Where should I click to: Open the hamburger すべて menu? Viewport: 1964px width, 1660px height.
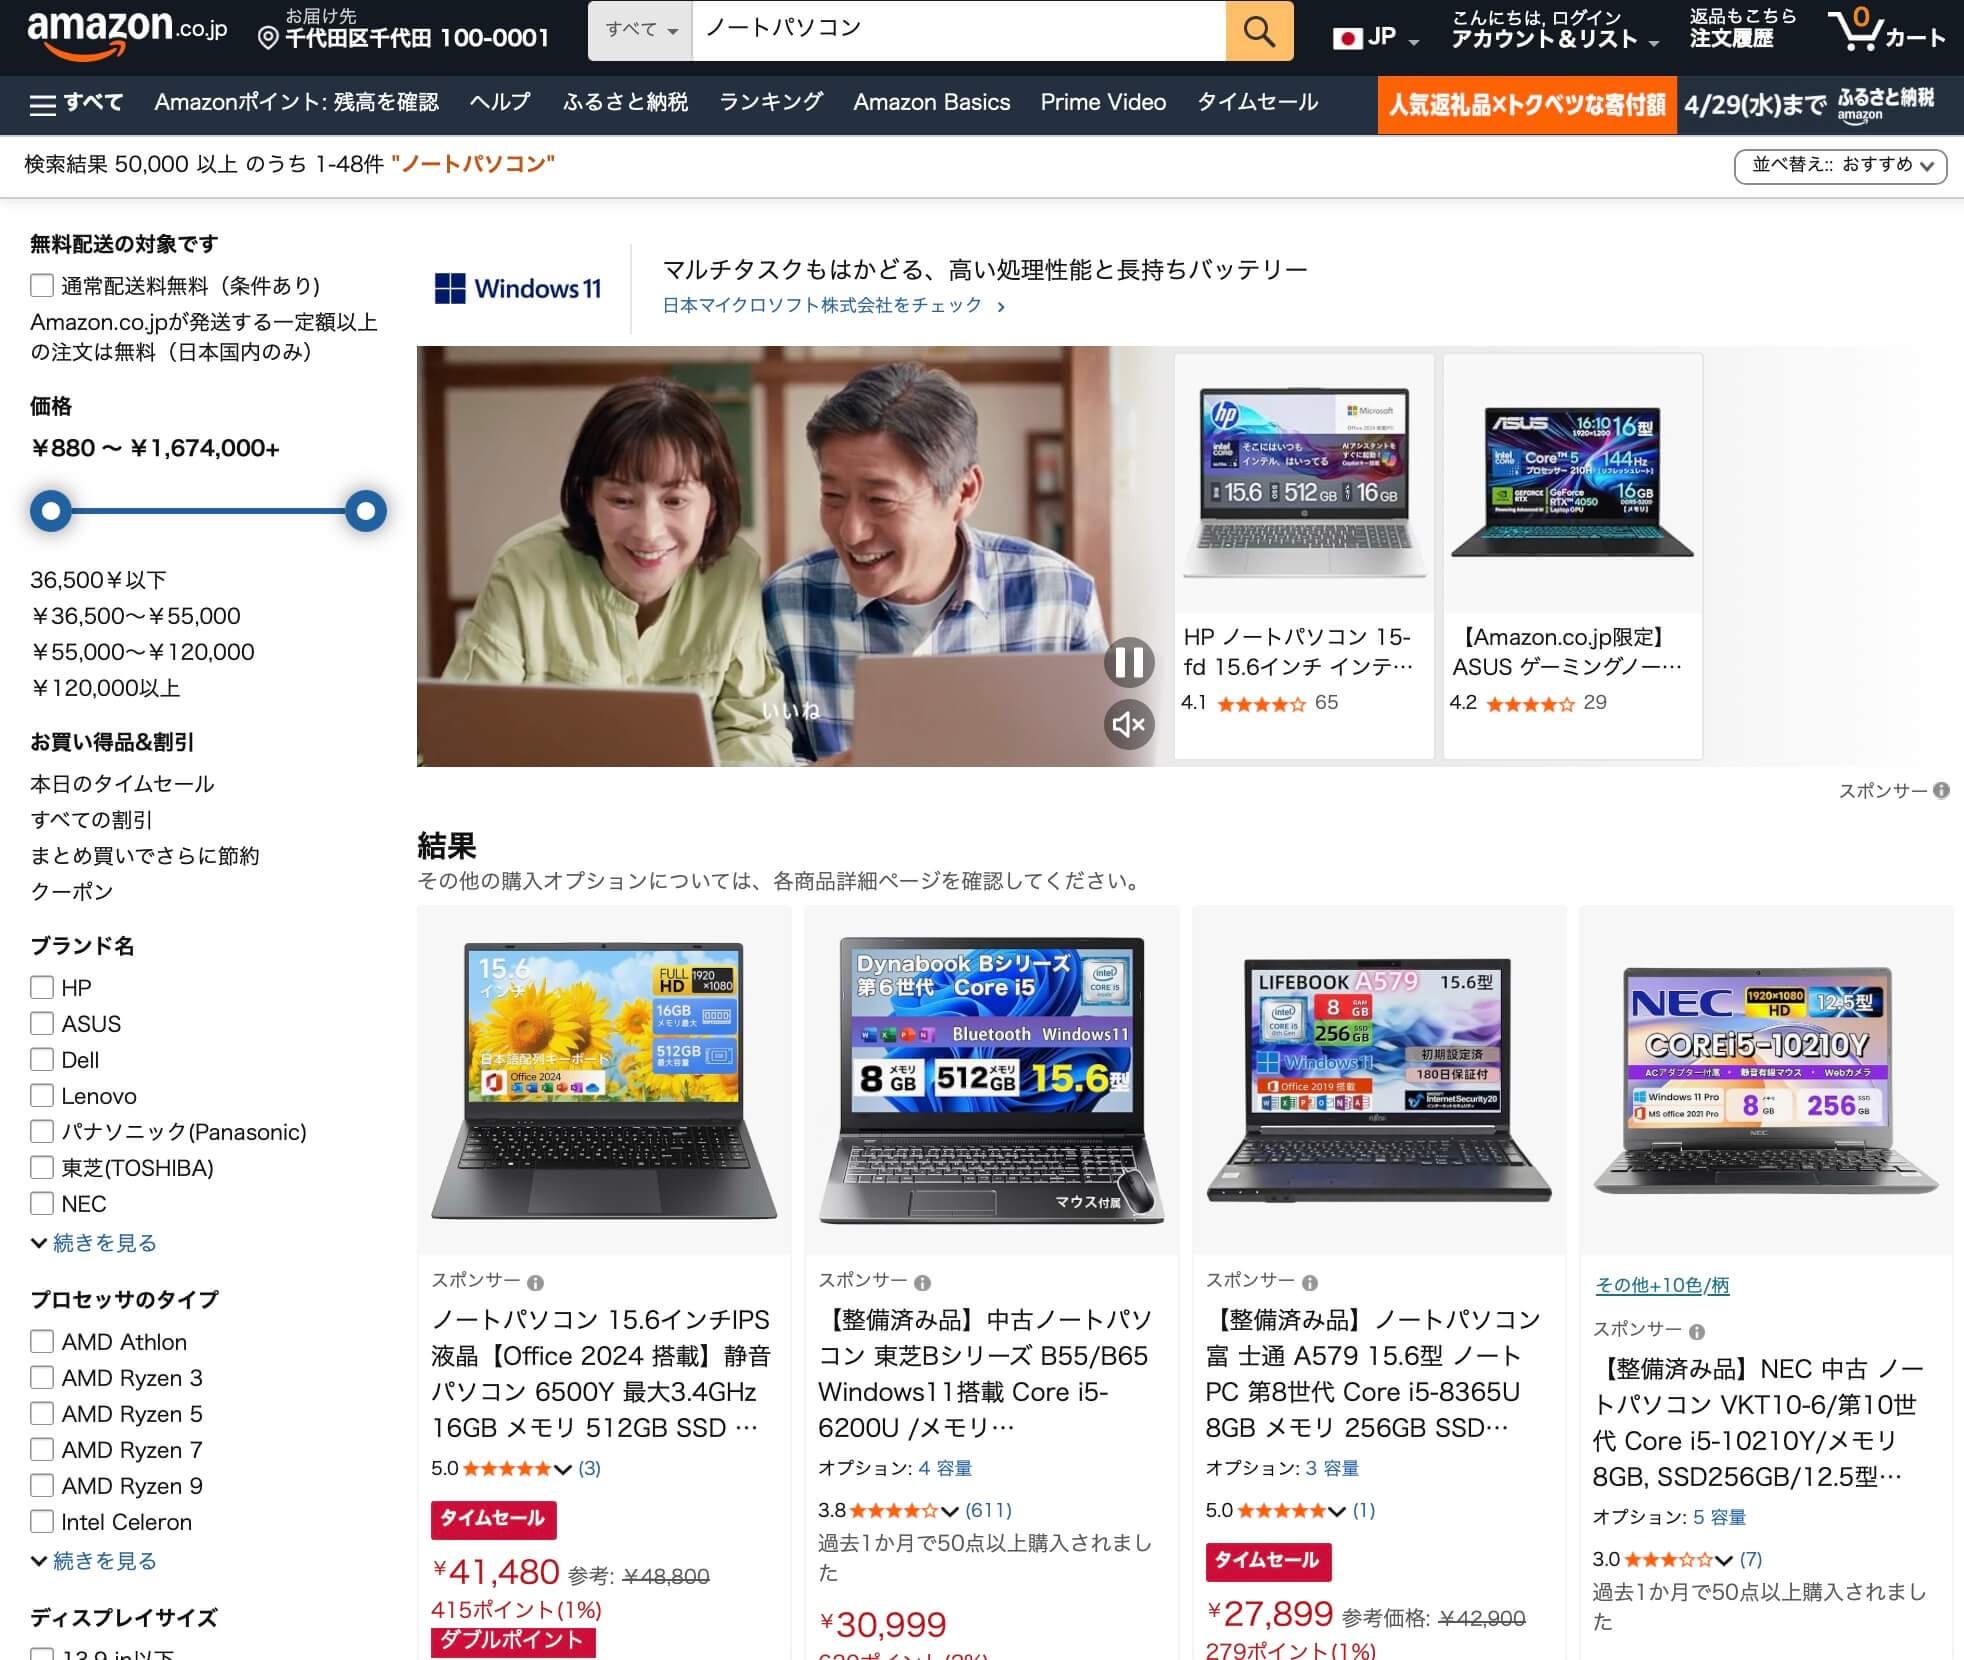(x=76, y=103)
